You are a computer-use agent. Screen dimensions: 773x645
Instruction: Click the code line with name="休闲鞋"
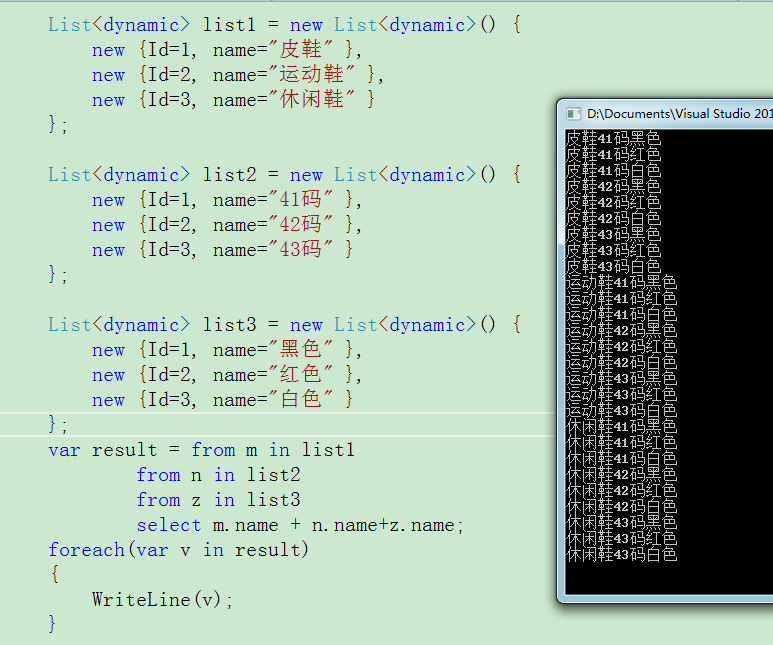tap(233, 100)
